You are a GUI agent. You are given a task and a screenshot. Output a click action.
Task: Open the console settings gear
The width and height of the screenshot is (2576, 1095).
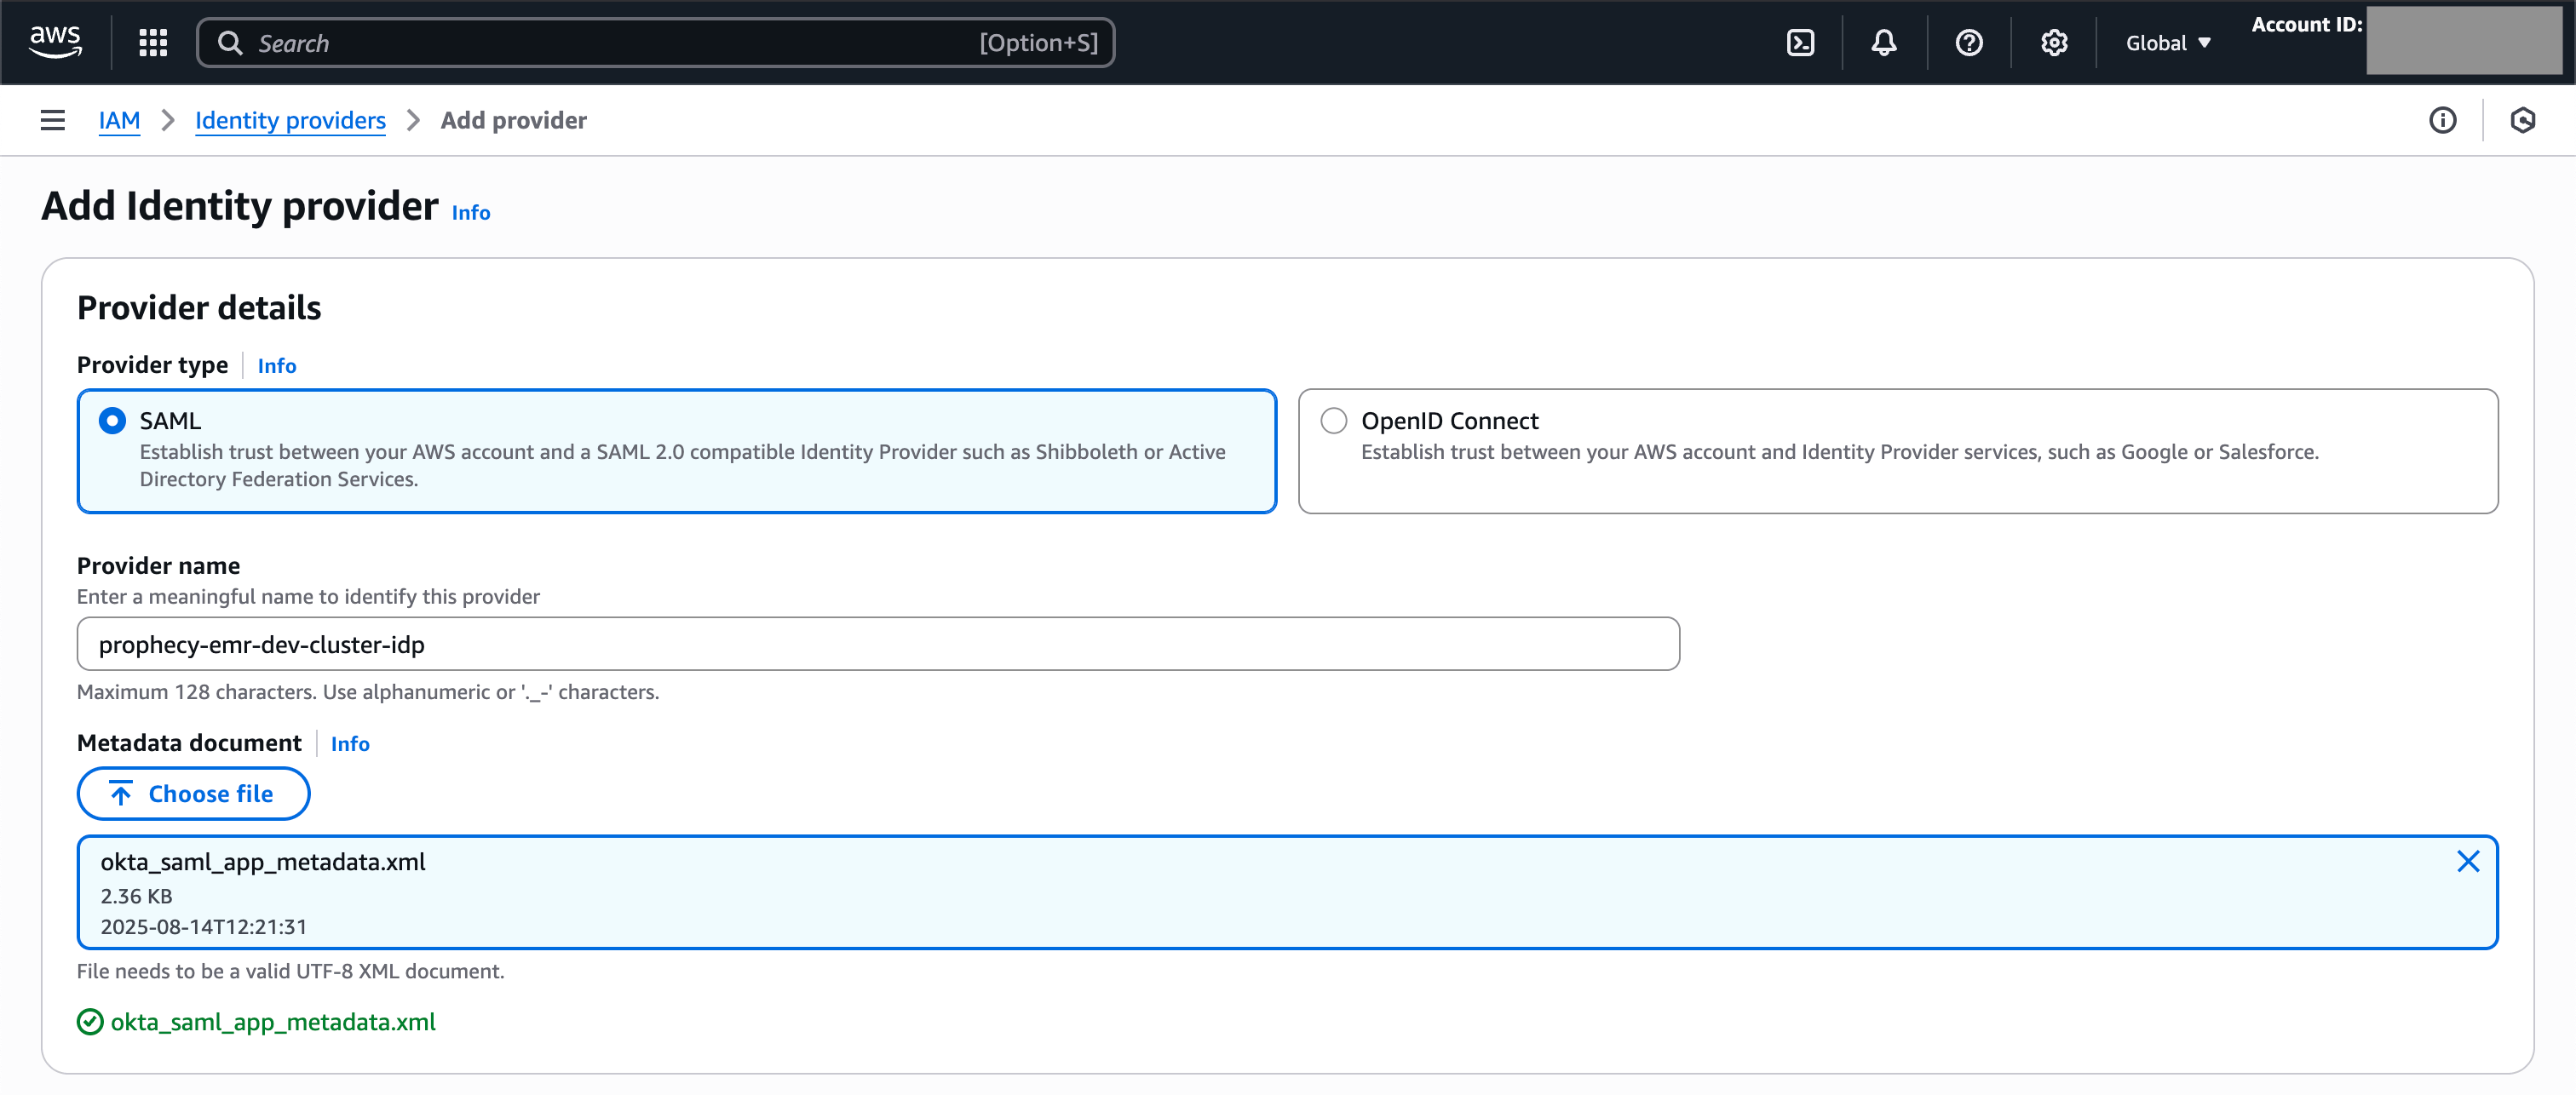pos(2054,42)
